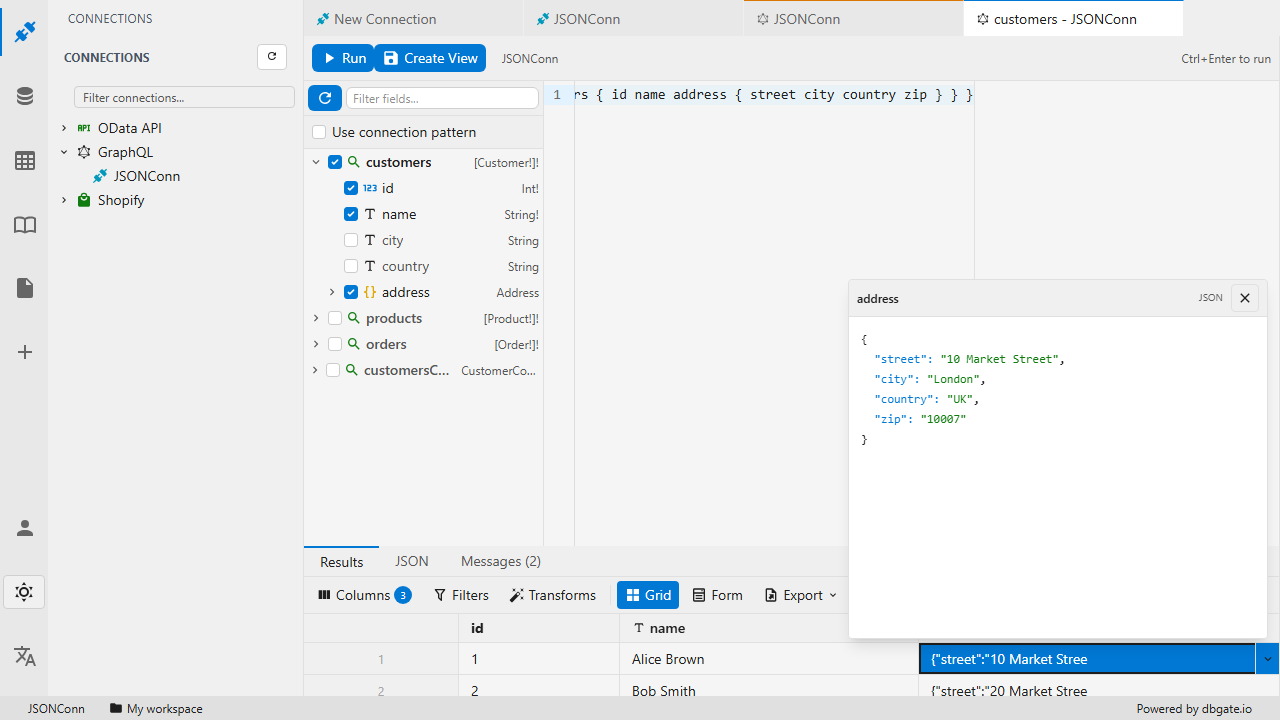Click the name column header

[769, 628]
